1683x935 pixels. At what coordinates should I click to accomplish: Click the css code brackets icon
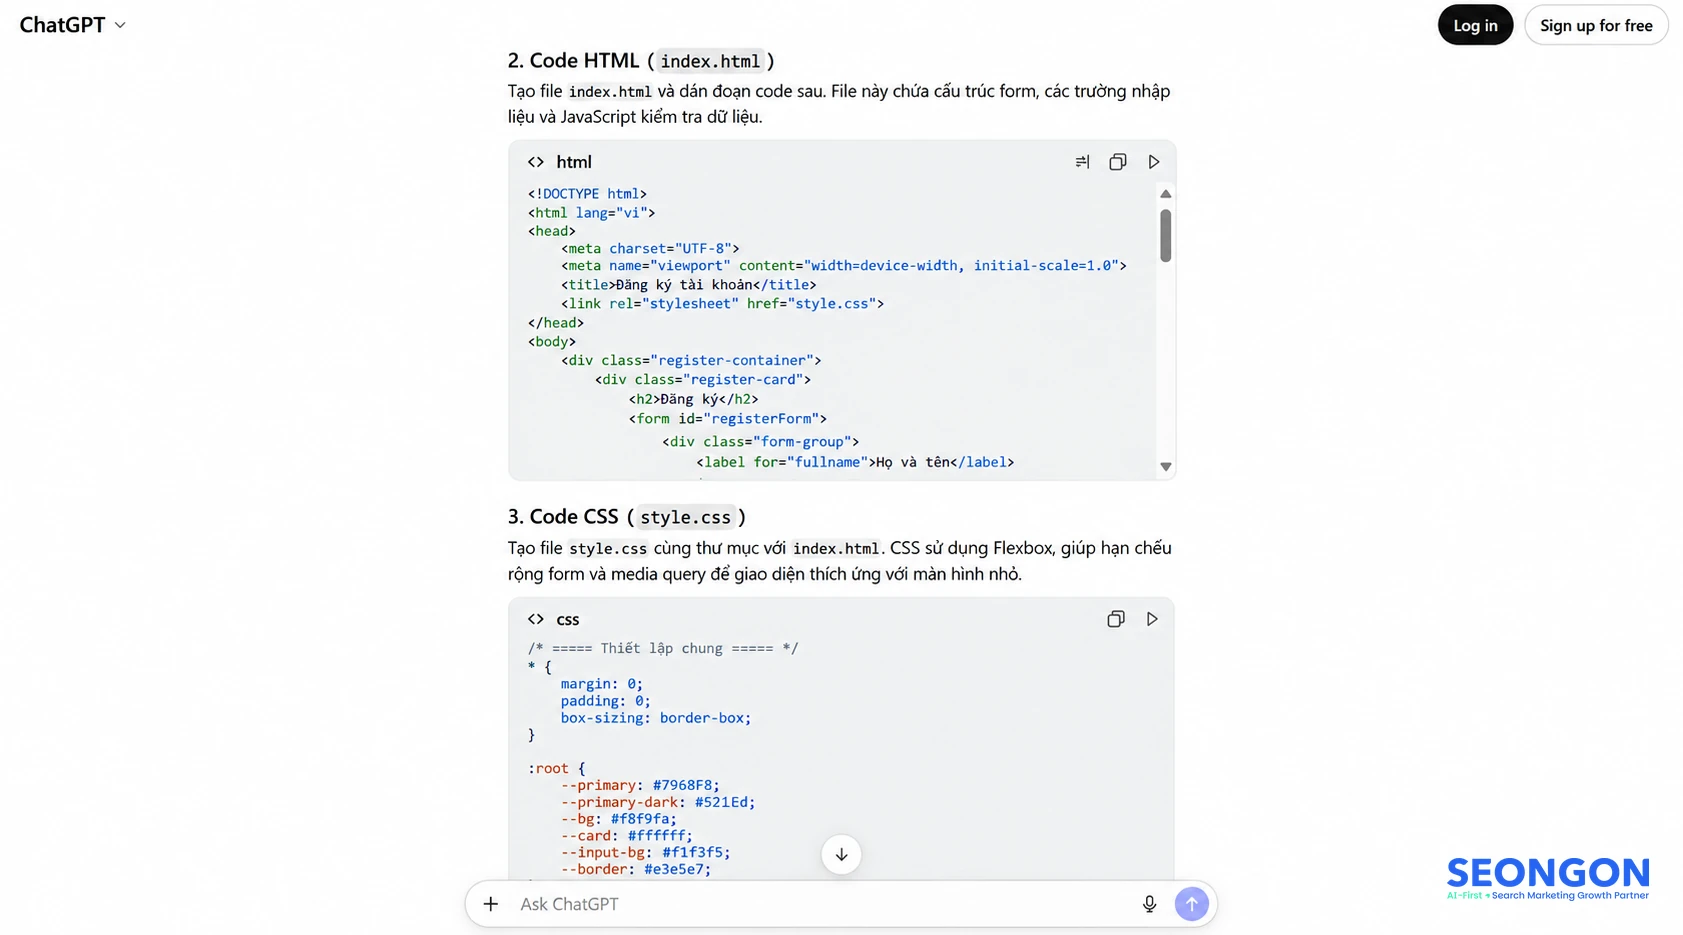pos(536,619)
